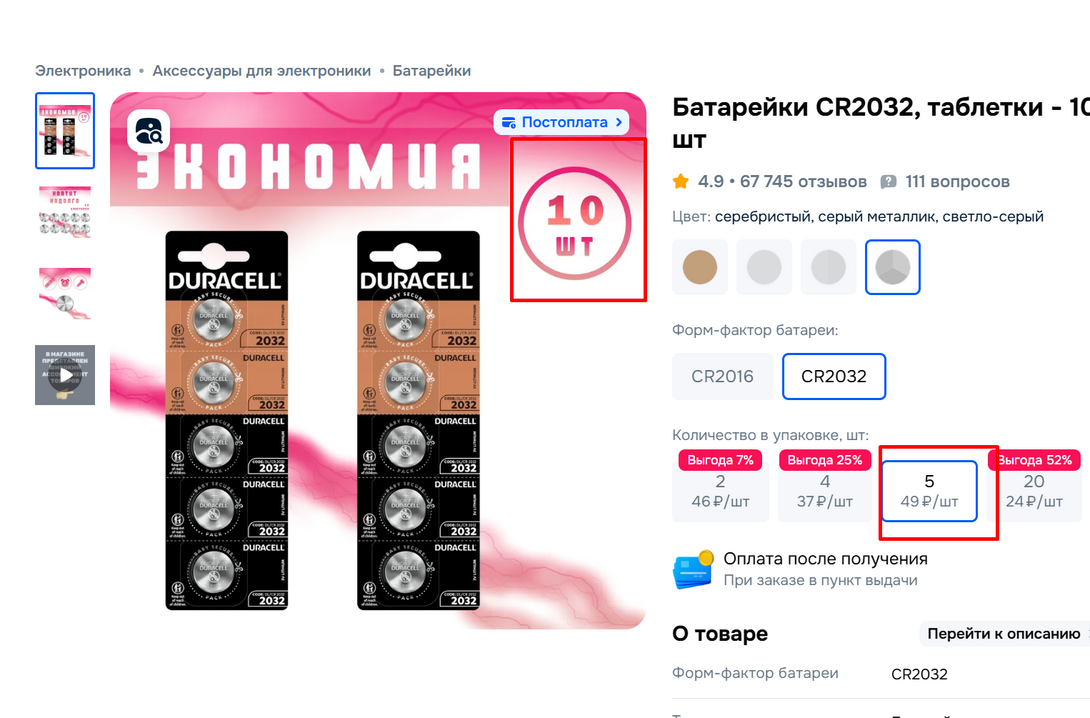Select the gold color swatch
Screen dimensions: 1090x718
(699, 267)
